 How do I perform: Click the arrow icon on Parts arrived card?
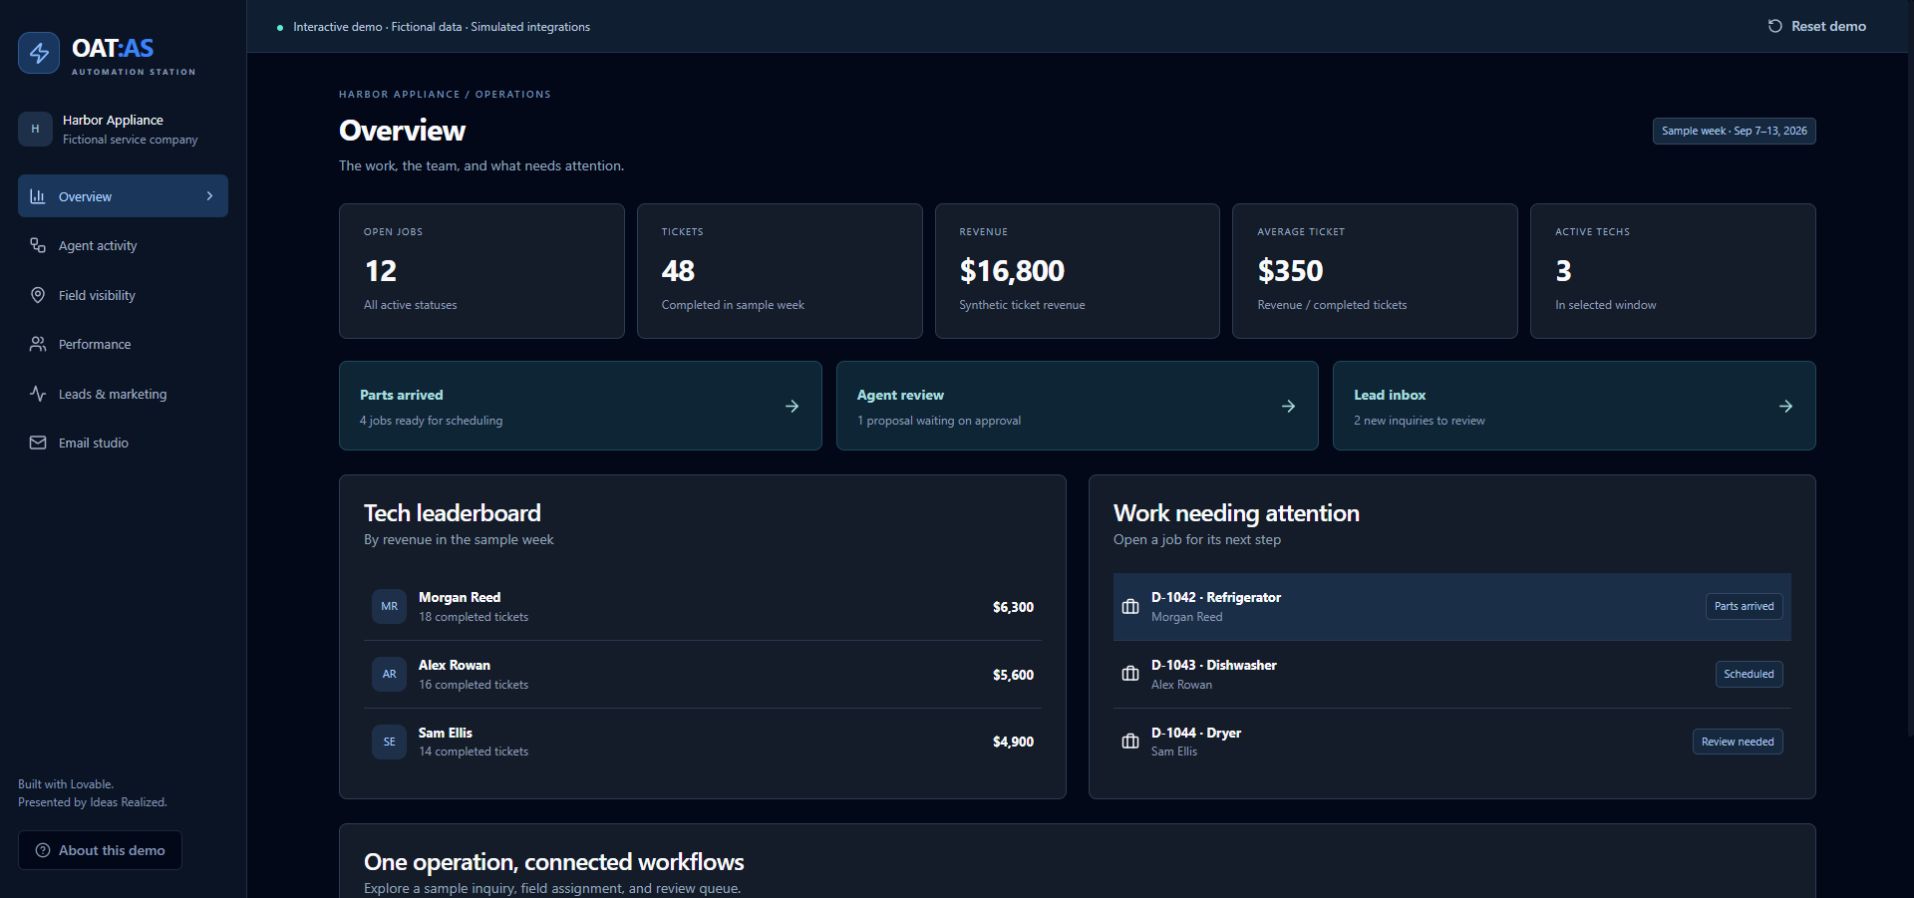click(x=792, y=406)
